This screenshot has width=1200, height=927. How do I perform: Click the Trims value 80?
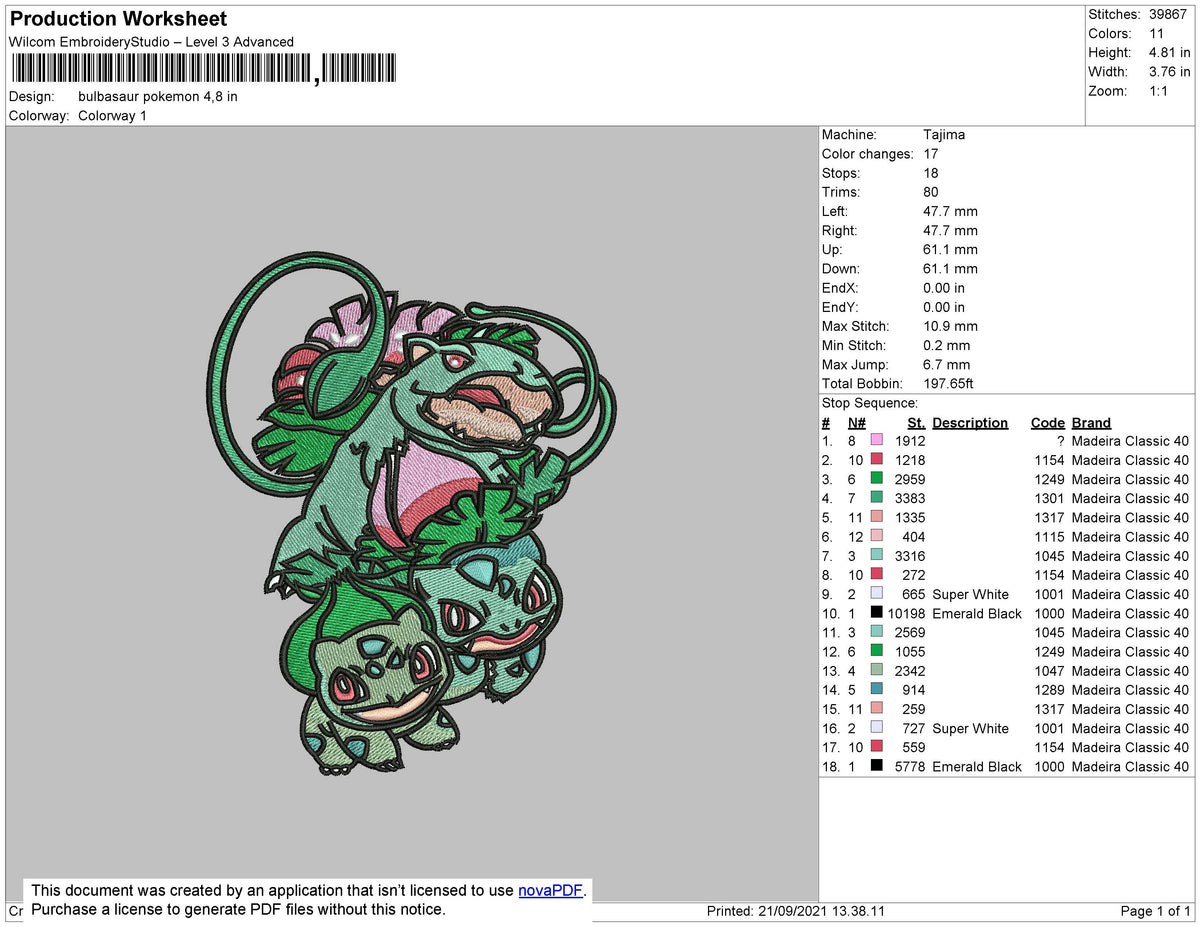point(931,192)
